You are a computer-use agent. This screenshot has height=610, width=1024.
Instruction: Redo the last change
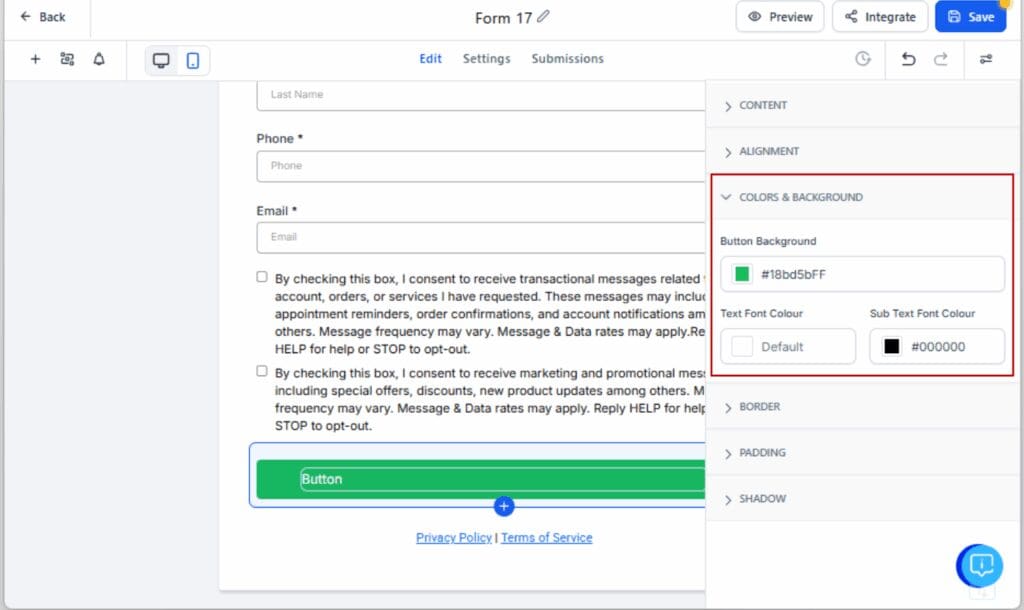(x=941, y=60)
